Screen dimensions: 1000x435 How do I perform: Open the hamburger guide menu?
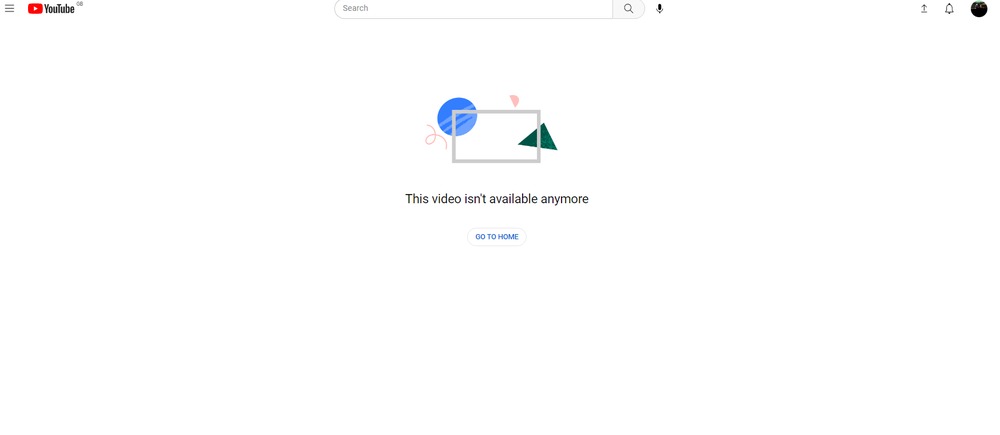point(10,8)
